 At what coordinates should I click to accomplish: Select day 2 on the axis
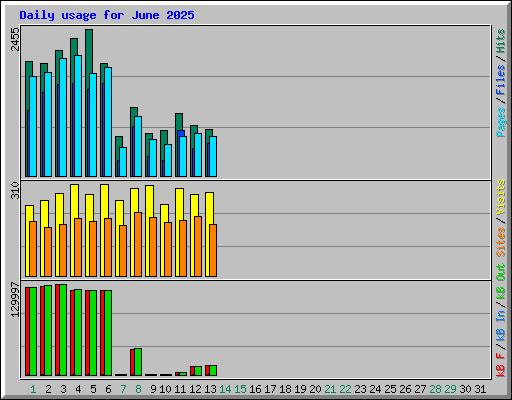point(48,389)
